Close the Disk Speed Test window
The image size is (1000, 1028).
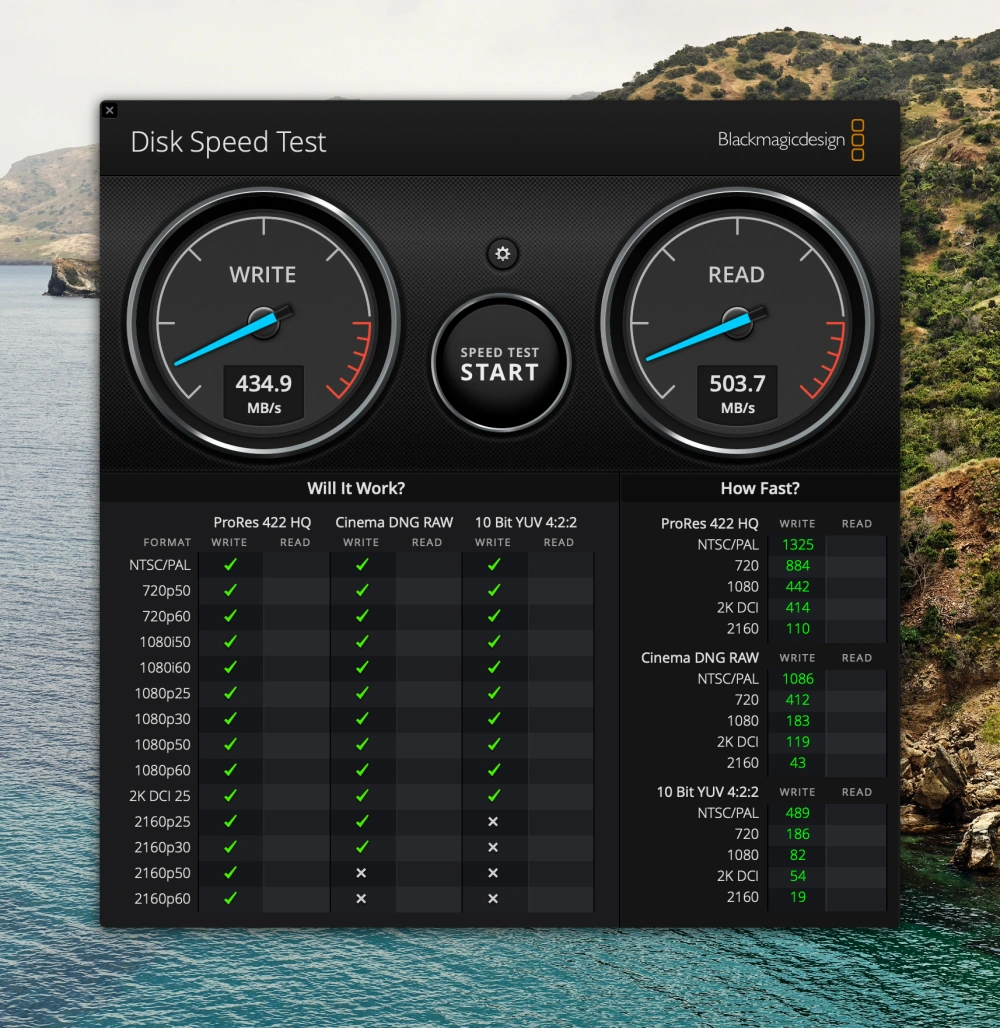pyautogui.click(x=110, y=110)
